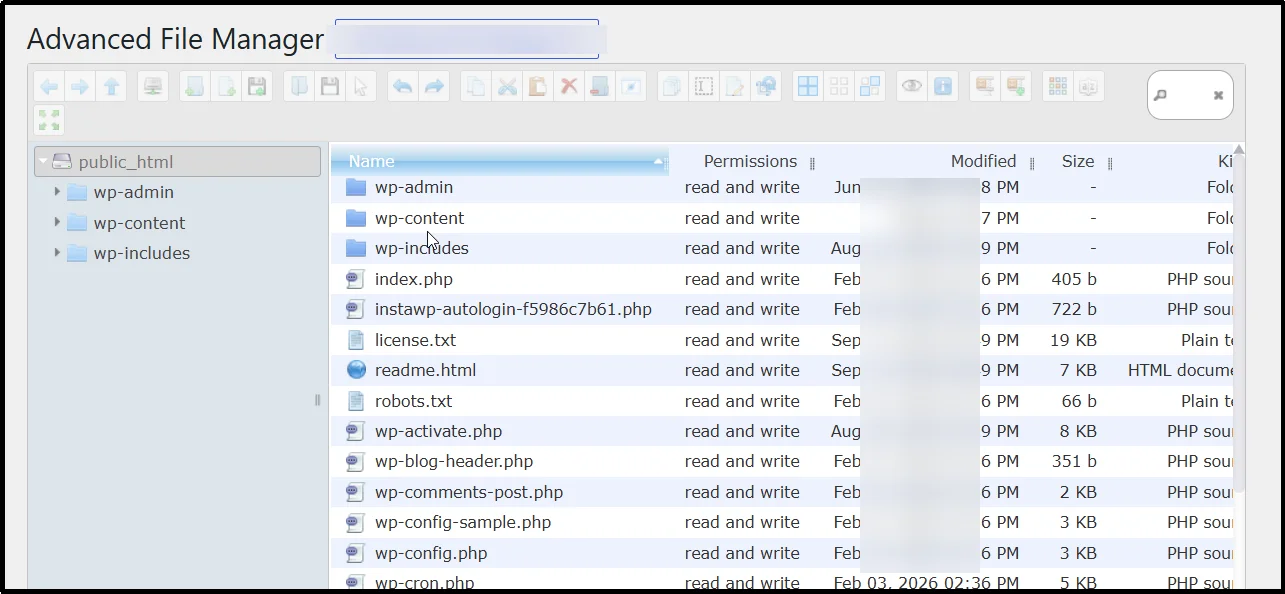Click the resize and rotate image icon
Screen dimensions: 1285x594
(766, 87)
